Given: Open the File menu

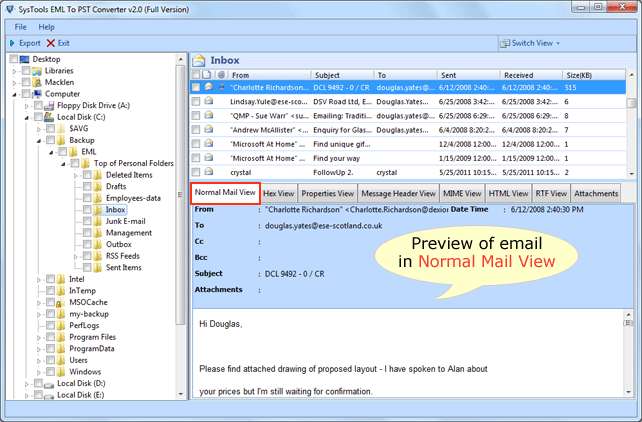Looking at the screenshot, I should (x=20, y=27).
